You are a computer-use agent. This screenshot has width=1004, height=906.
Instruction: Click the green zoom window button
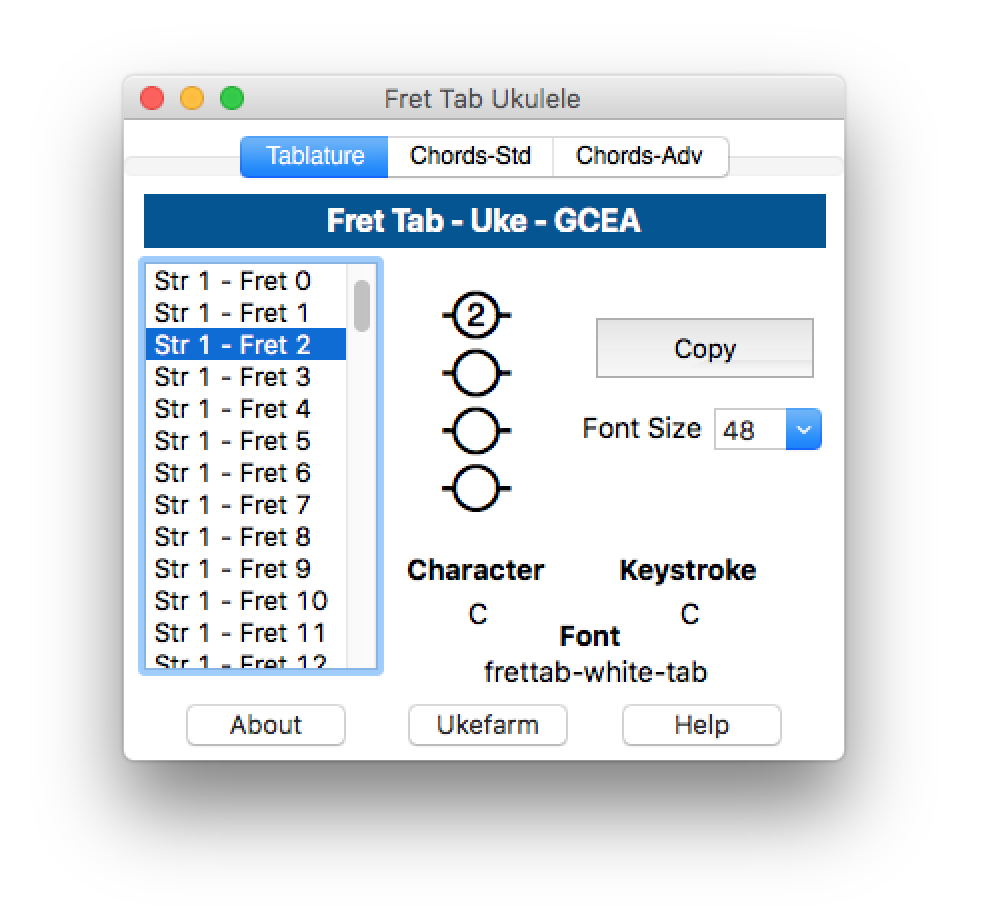[x=232, y=98]
